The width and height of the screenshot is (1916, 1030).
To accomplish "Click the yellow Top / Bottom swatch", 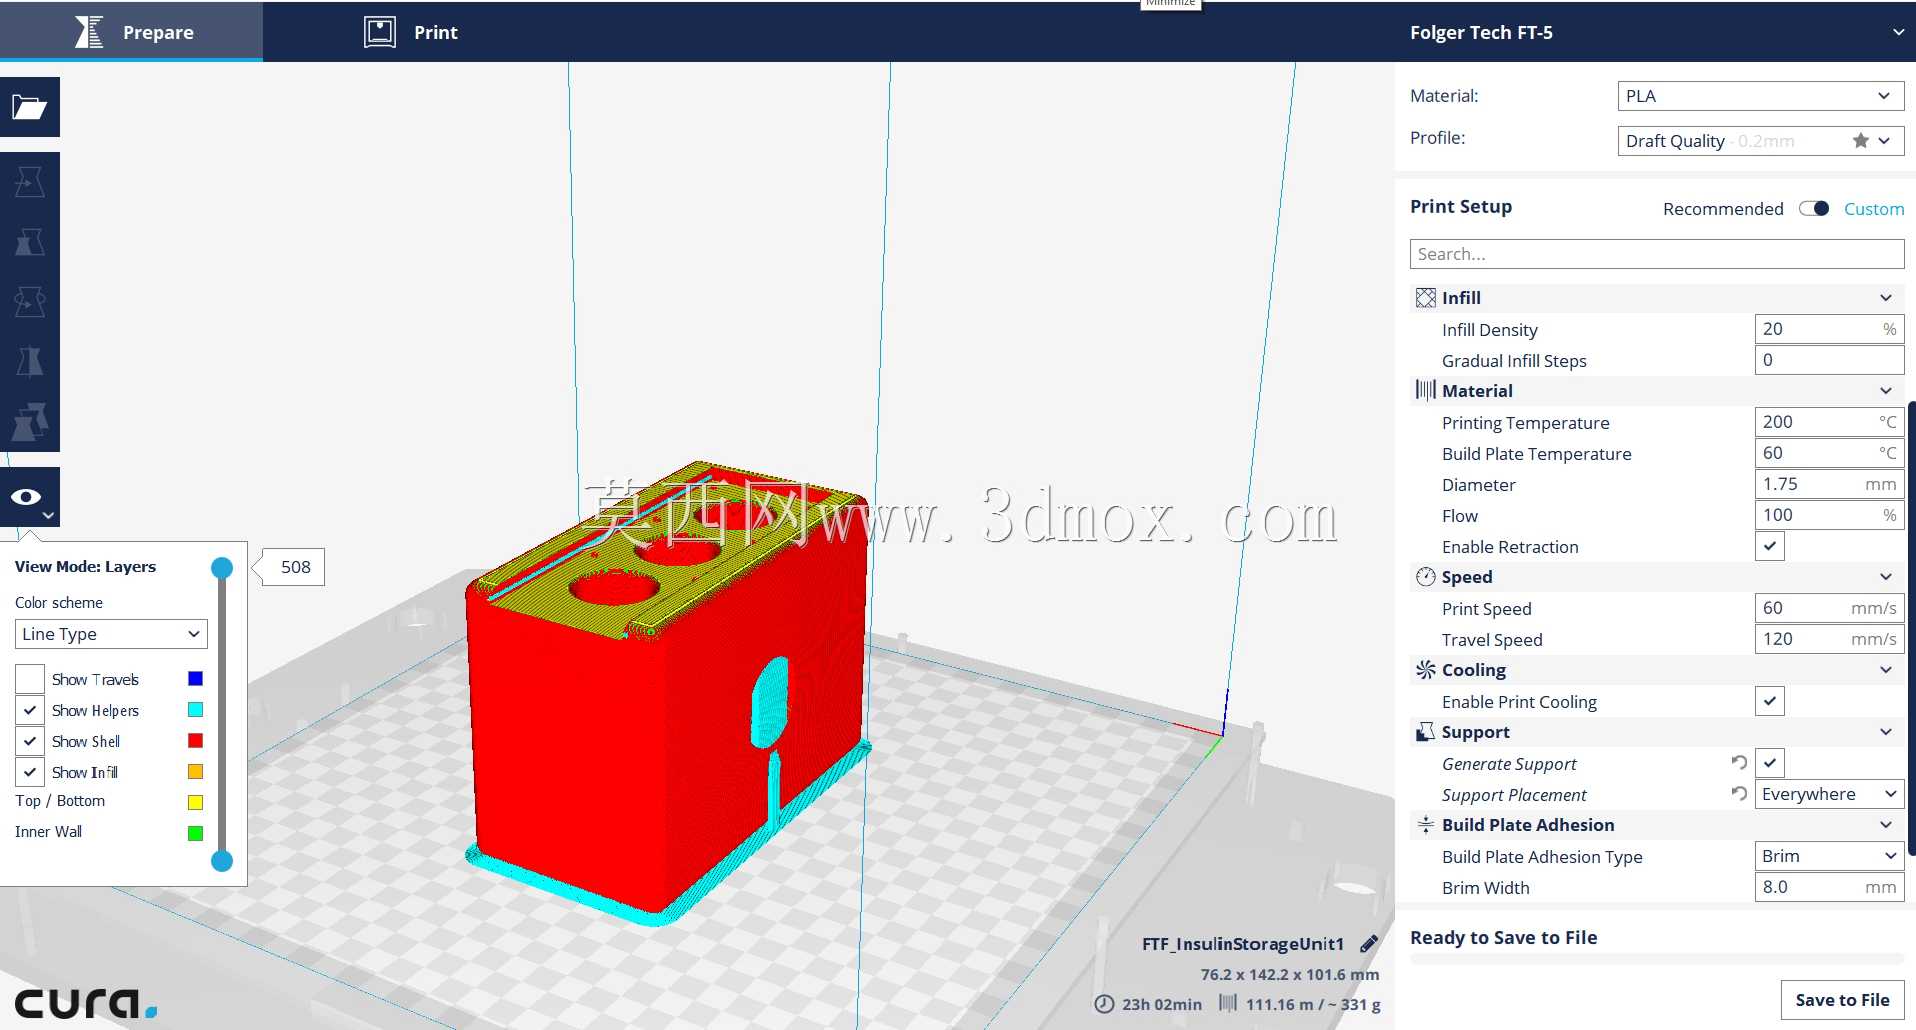I will click(196, 802).
